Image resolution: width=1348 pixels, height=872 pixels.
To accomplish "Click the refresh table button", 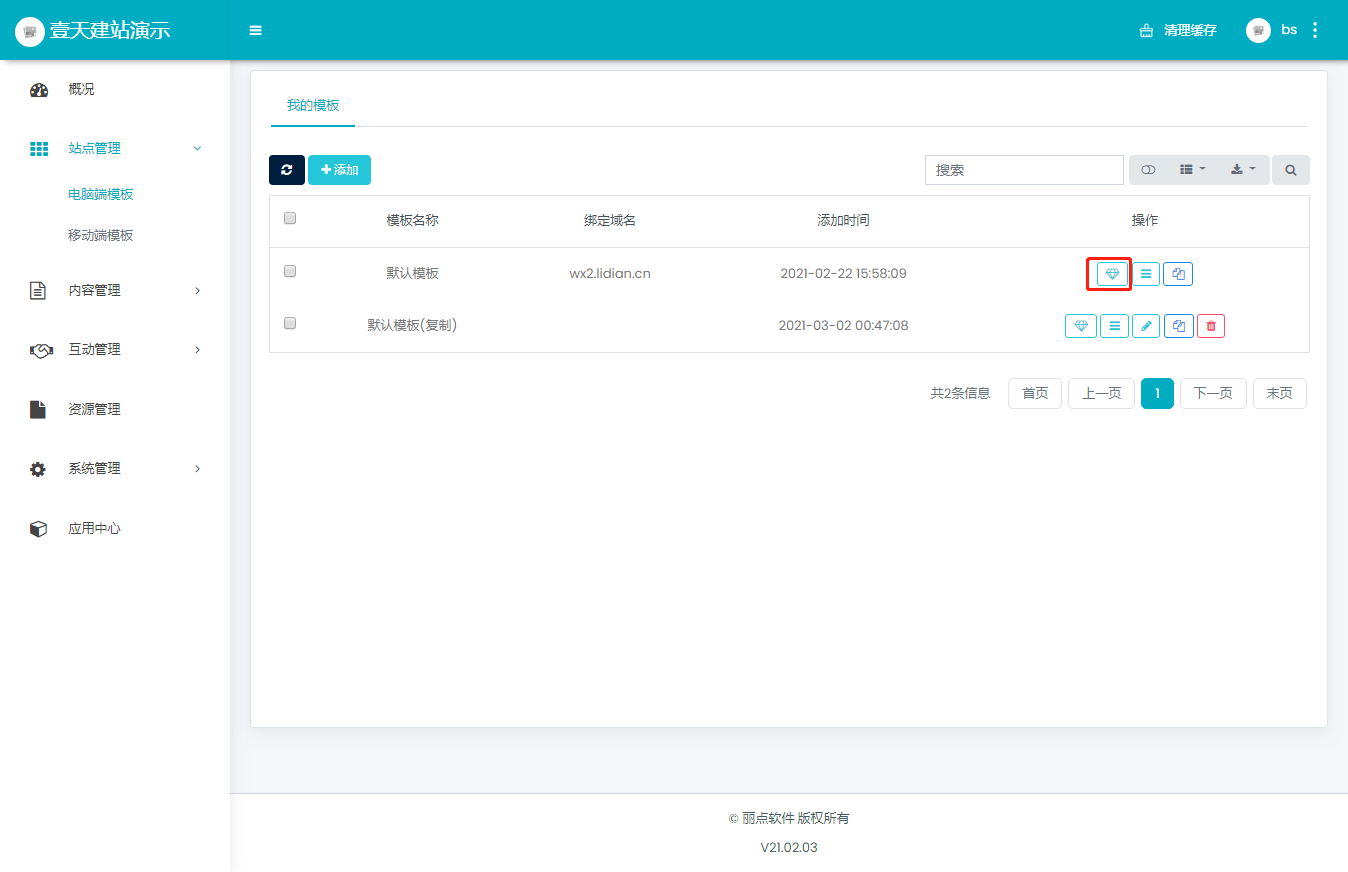I will tap(287, 170).
